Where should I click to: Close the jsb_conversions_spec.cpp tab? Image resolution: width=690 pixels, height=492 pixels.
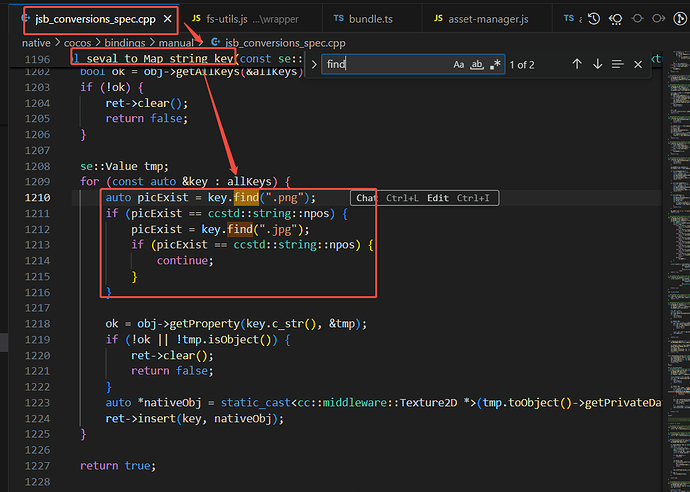[x=167, y=19]
